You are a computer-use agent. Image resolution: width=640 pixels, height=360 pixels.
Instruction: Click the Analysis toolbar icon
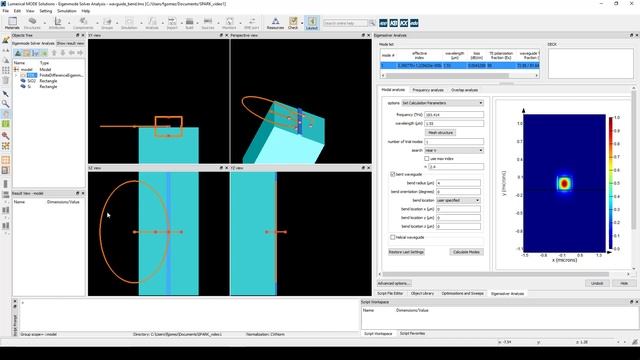pyautogui.click(x=152, y=23)
